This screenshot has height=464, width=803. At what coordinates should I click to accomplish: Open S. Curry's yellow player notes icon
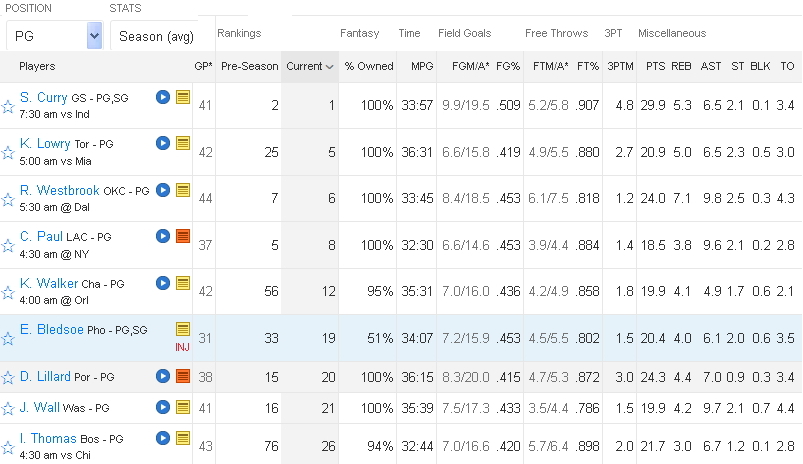click(x=183, y=97)
